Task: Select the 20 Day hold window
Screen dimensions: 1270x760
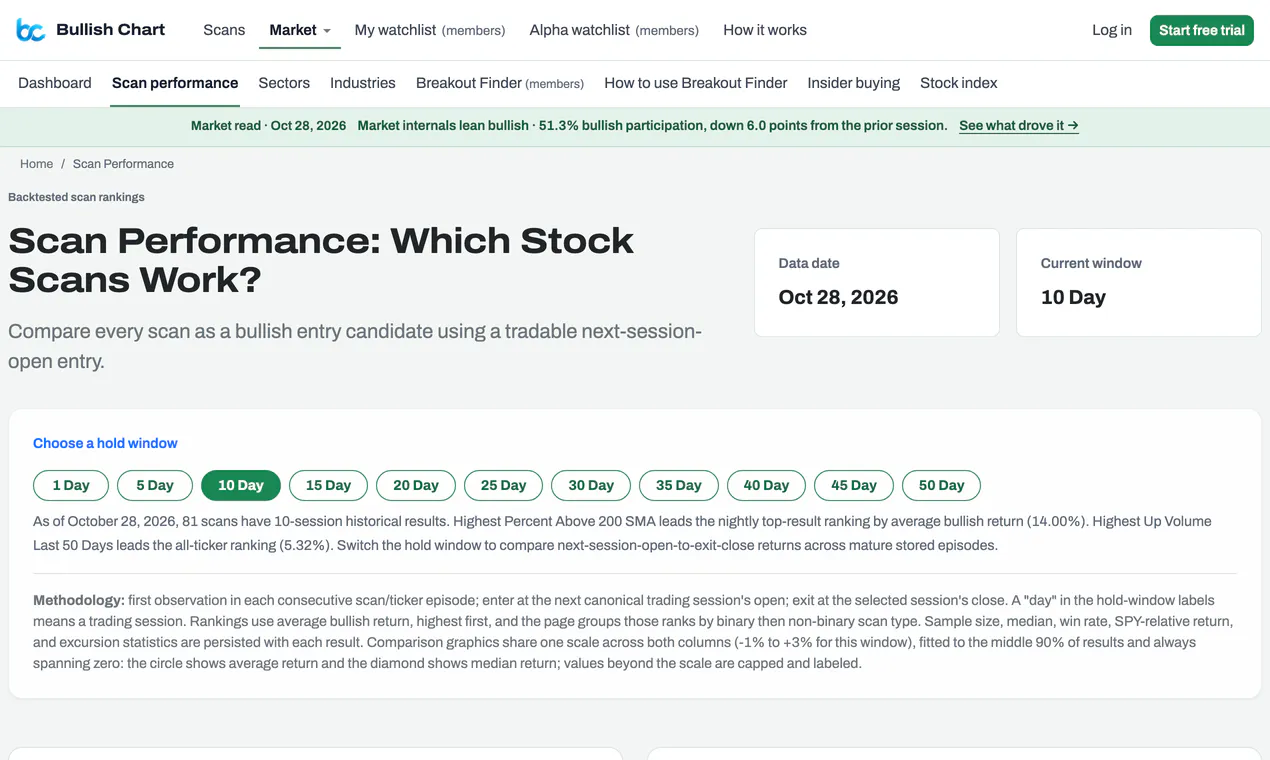Action: click(416, 485)
